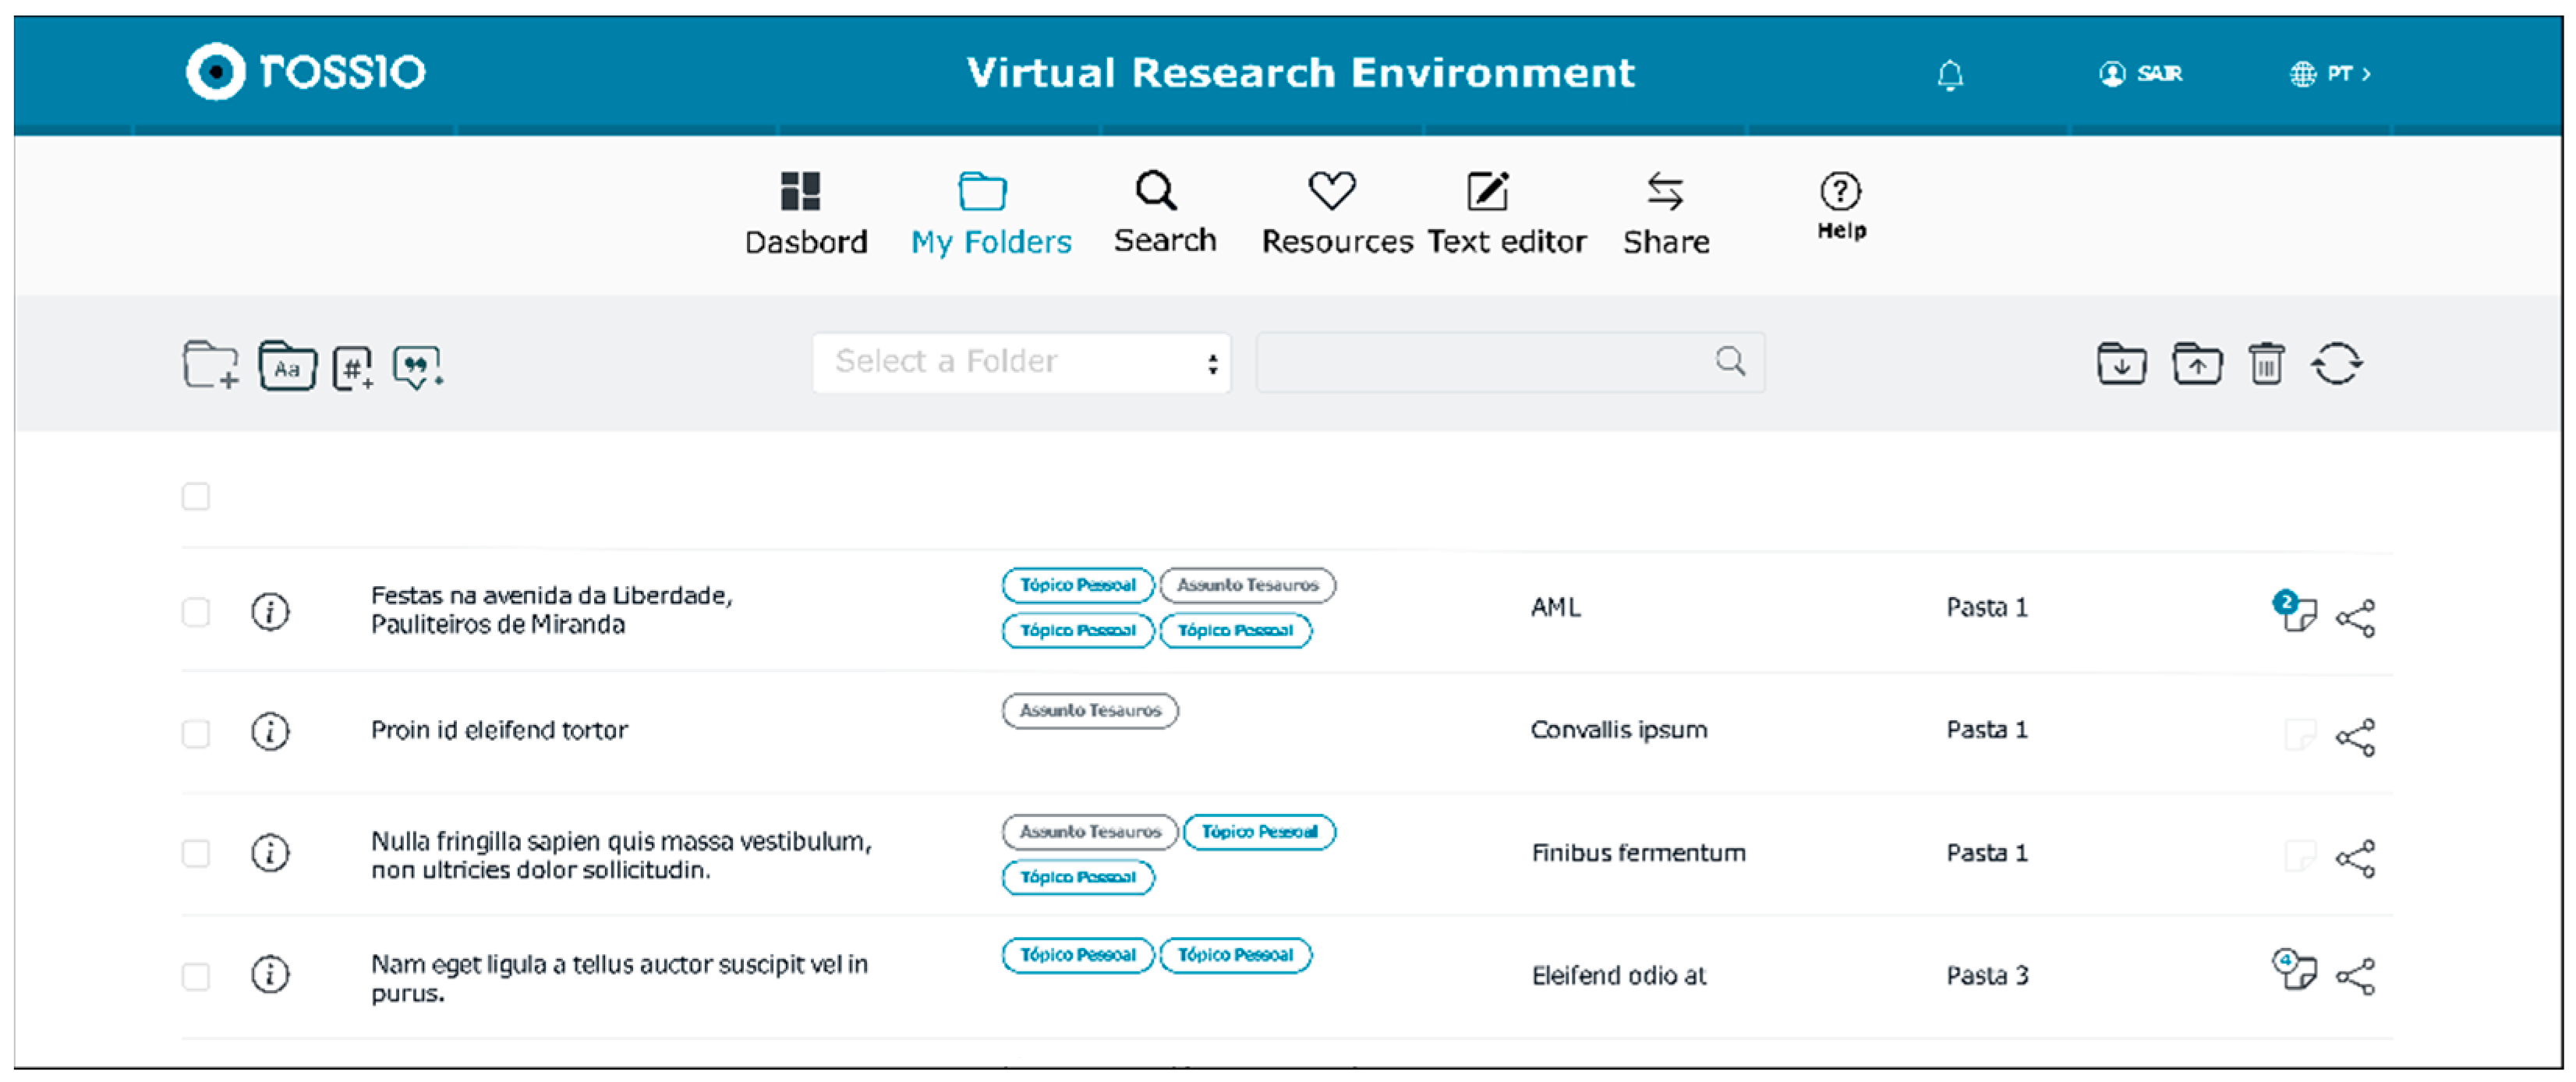The width and height of the screenshot is (2576, 1082).
Task: Tick the select-all checkbox above the list
Action: coord(196,497)
